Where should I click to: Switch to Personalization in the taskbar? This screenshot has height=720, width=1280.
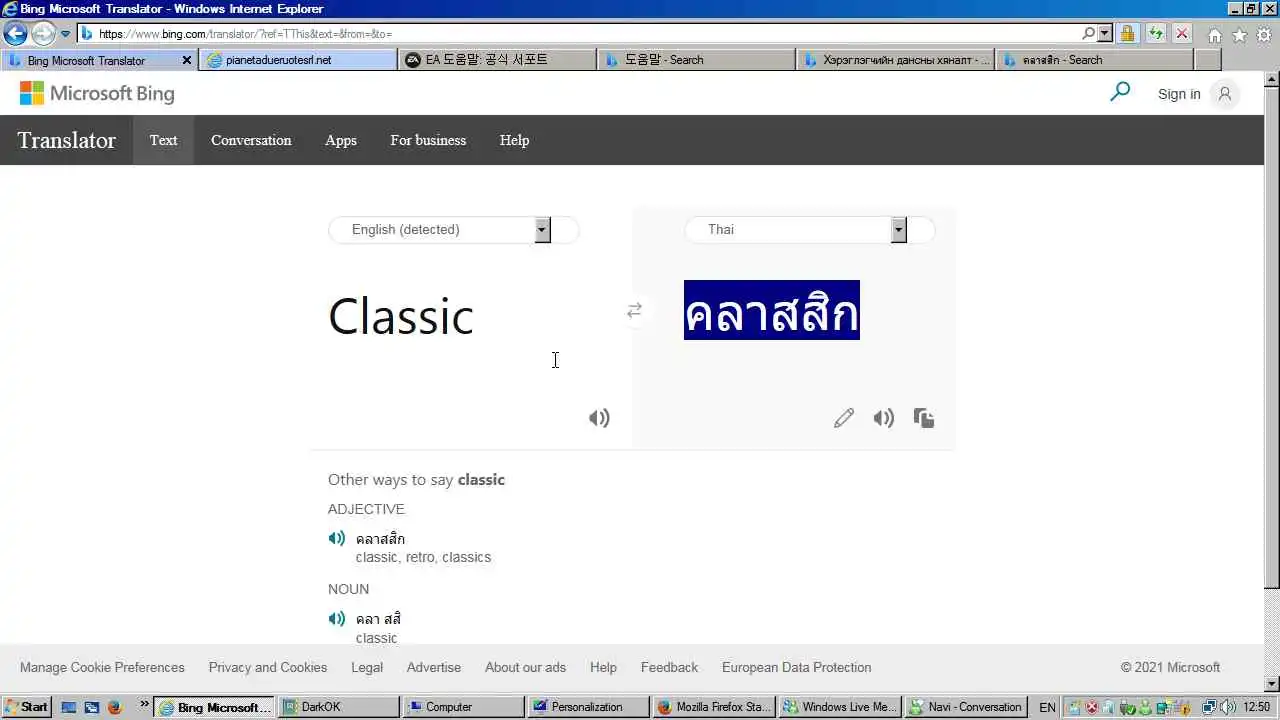click(x=588, y=707)
